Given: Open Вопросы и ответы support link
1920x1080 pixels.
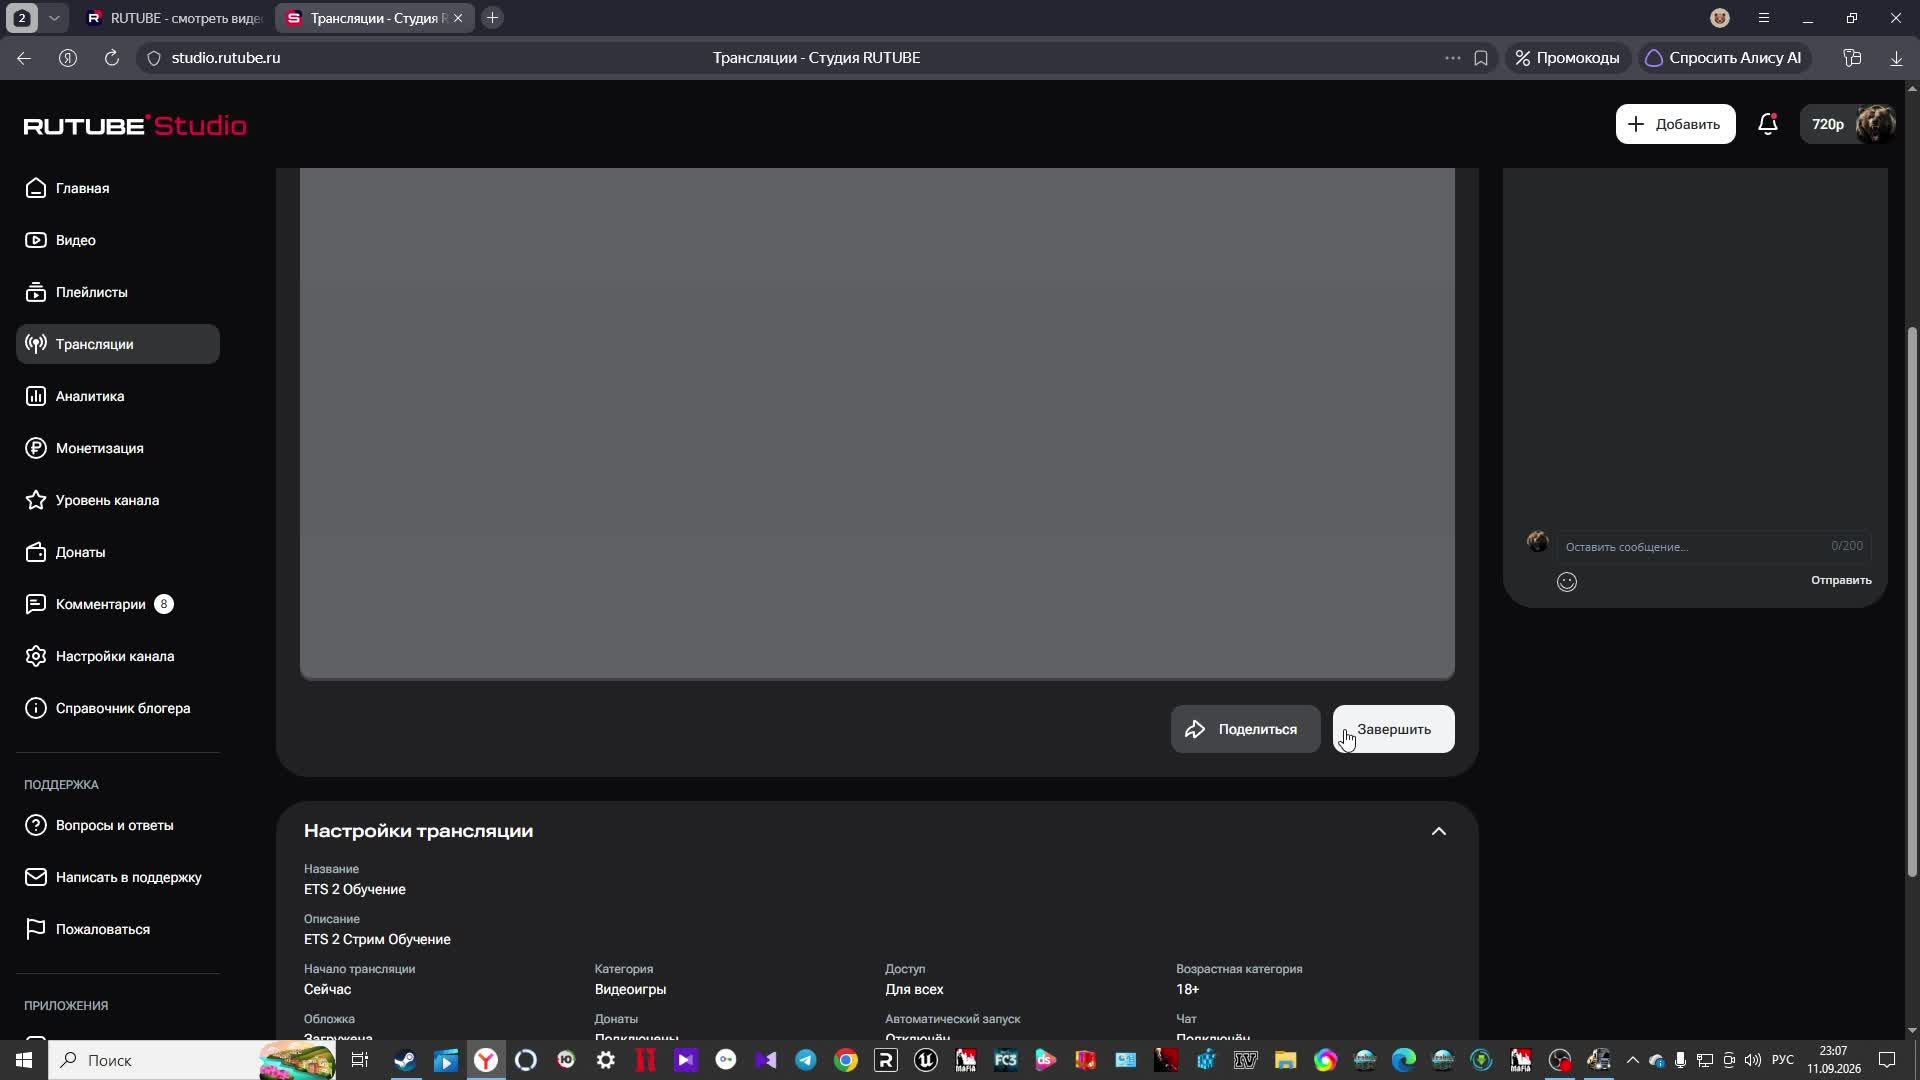Looking at the screenshot, I should click(x=118, y=825).
